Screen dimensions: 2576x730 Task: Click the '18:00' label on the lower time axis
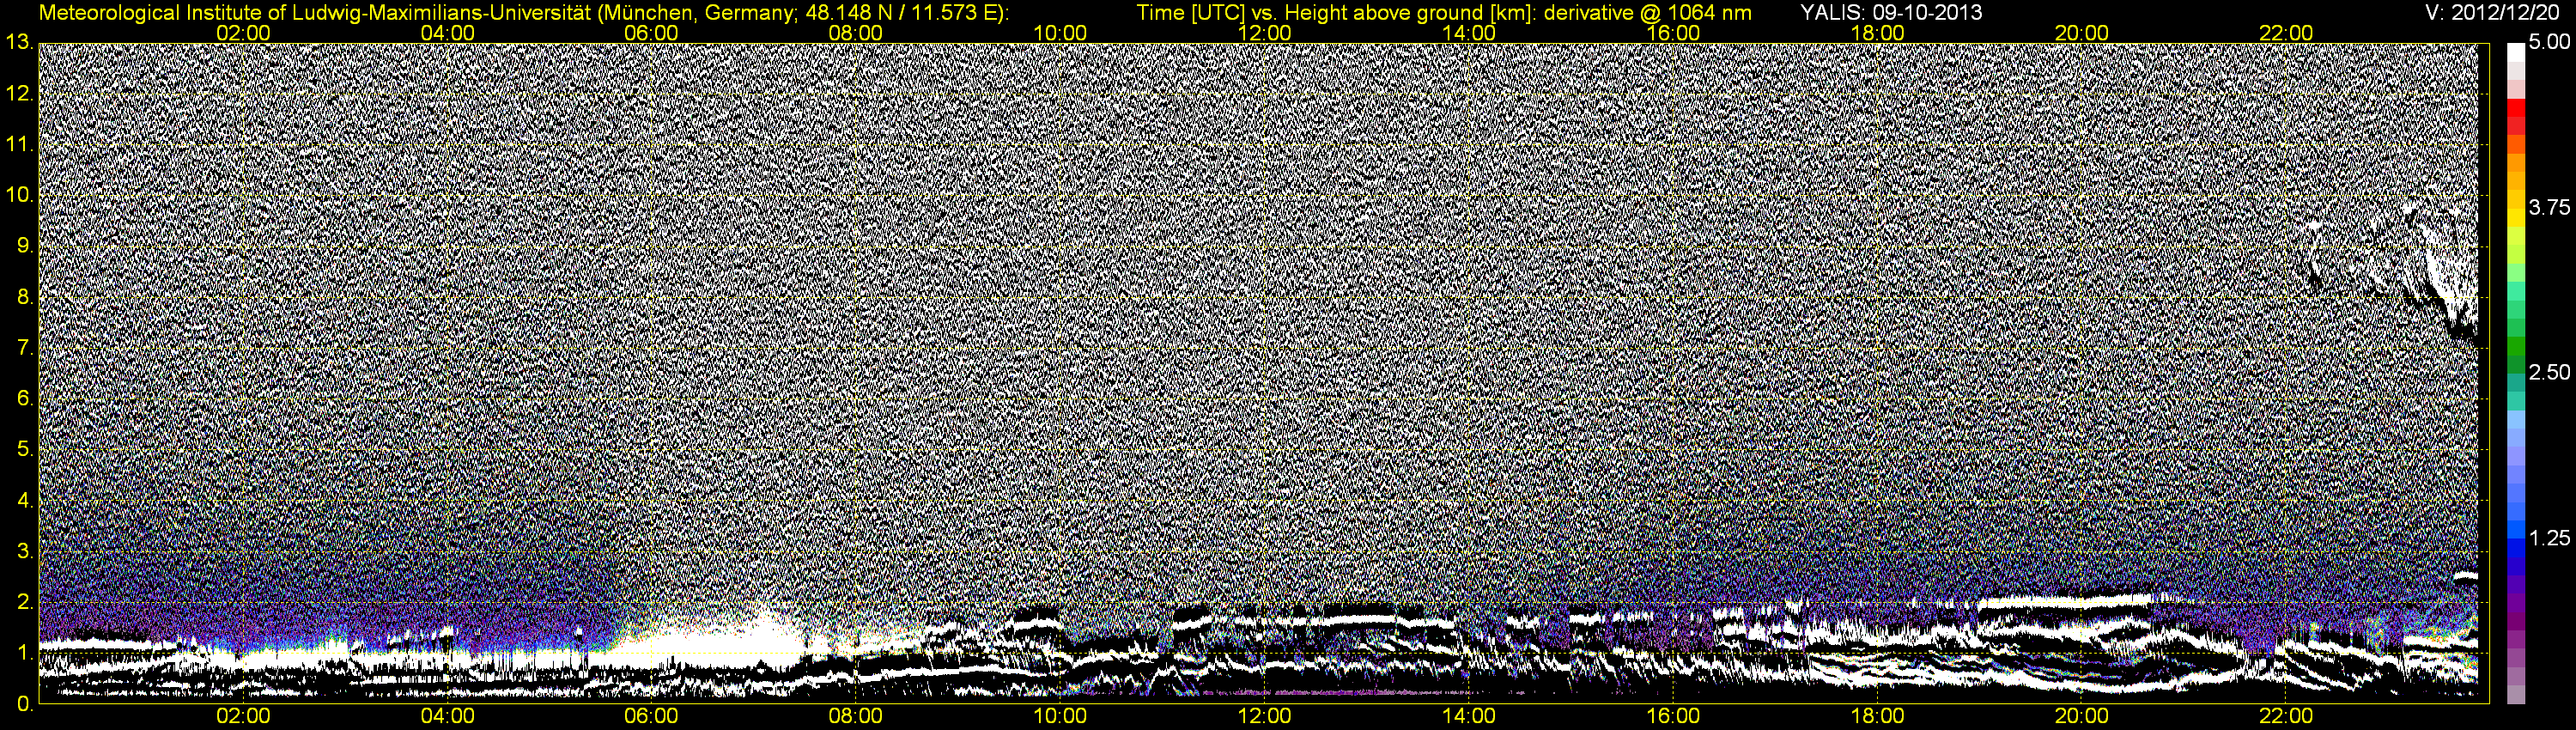pyautogui.click(x=1877, y=717)
